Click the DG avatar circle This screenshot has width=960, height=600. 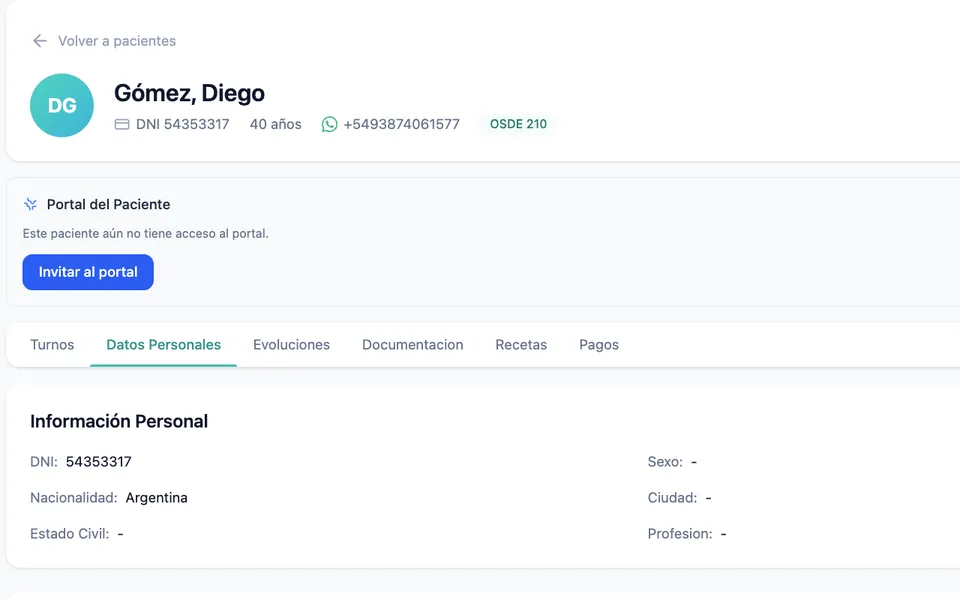[x=62, y=105]
